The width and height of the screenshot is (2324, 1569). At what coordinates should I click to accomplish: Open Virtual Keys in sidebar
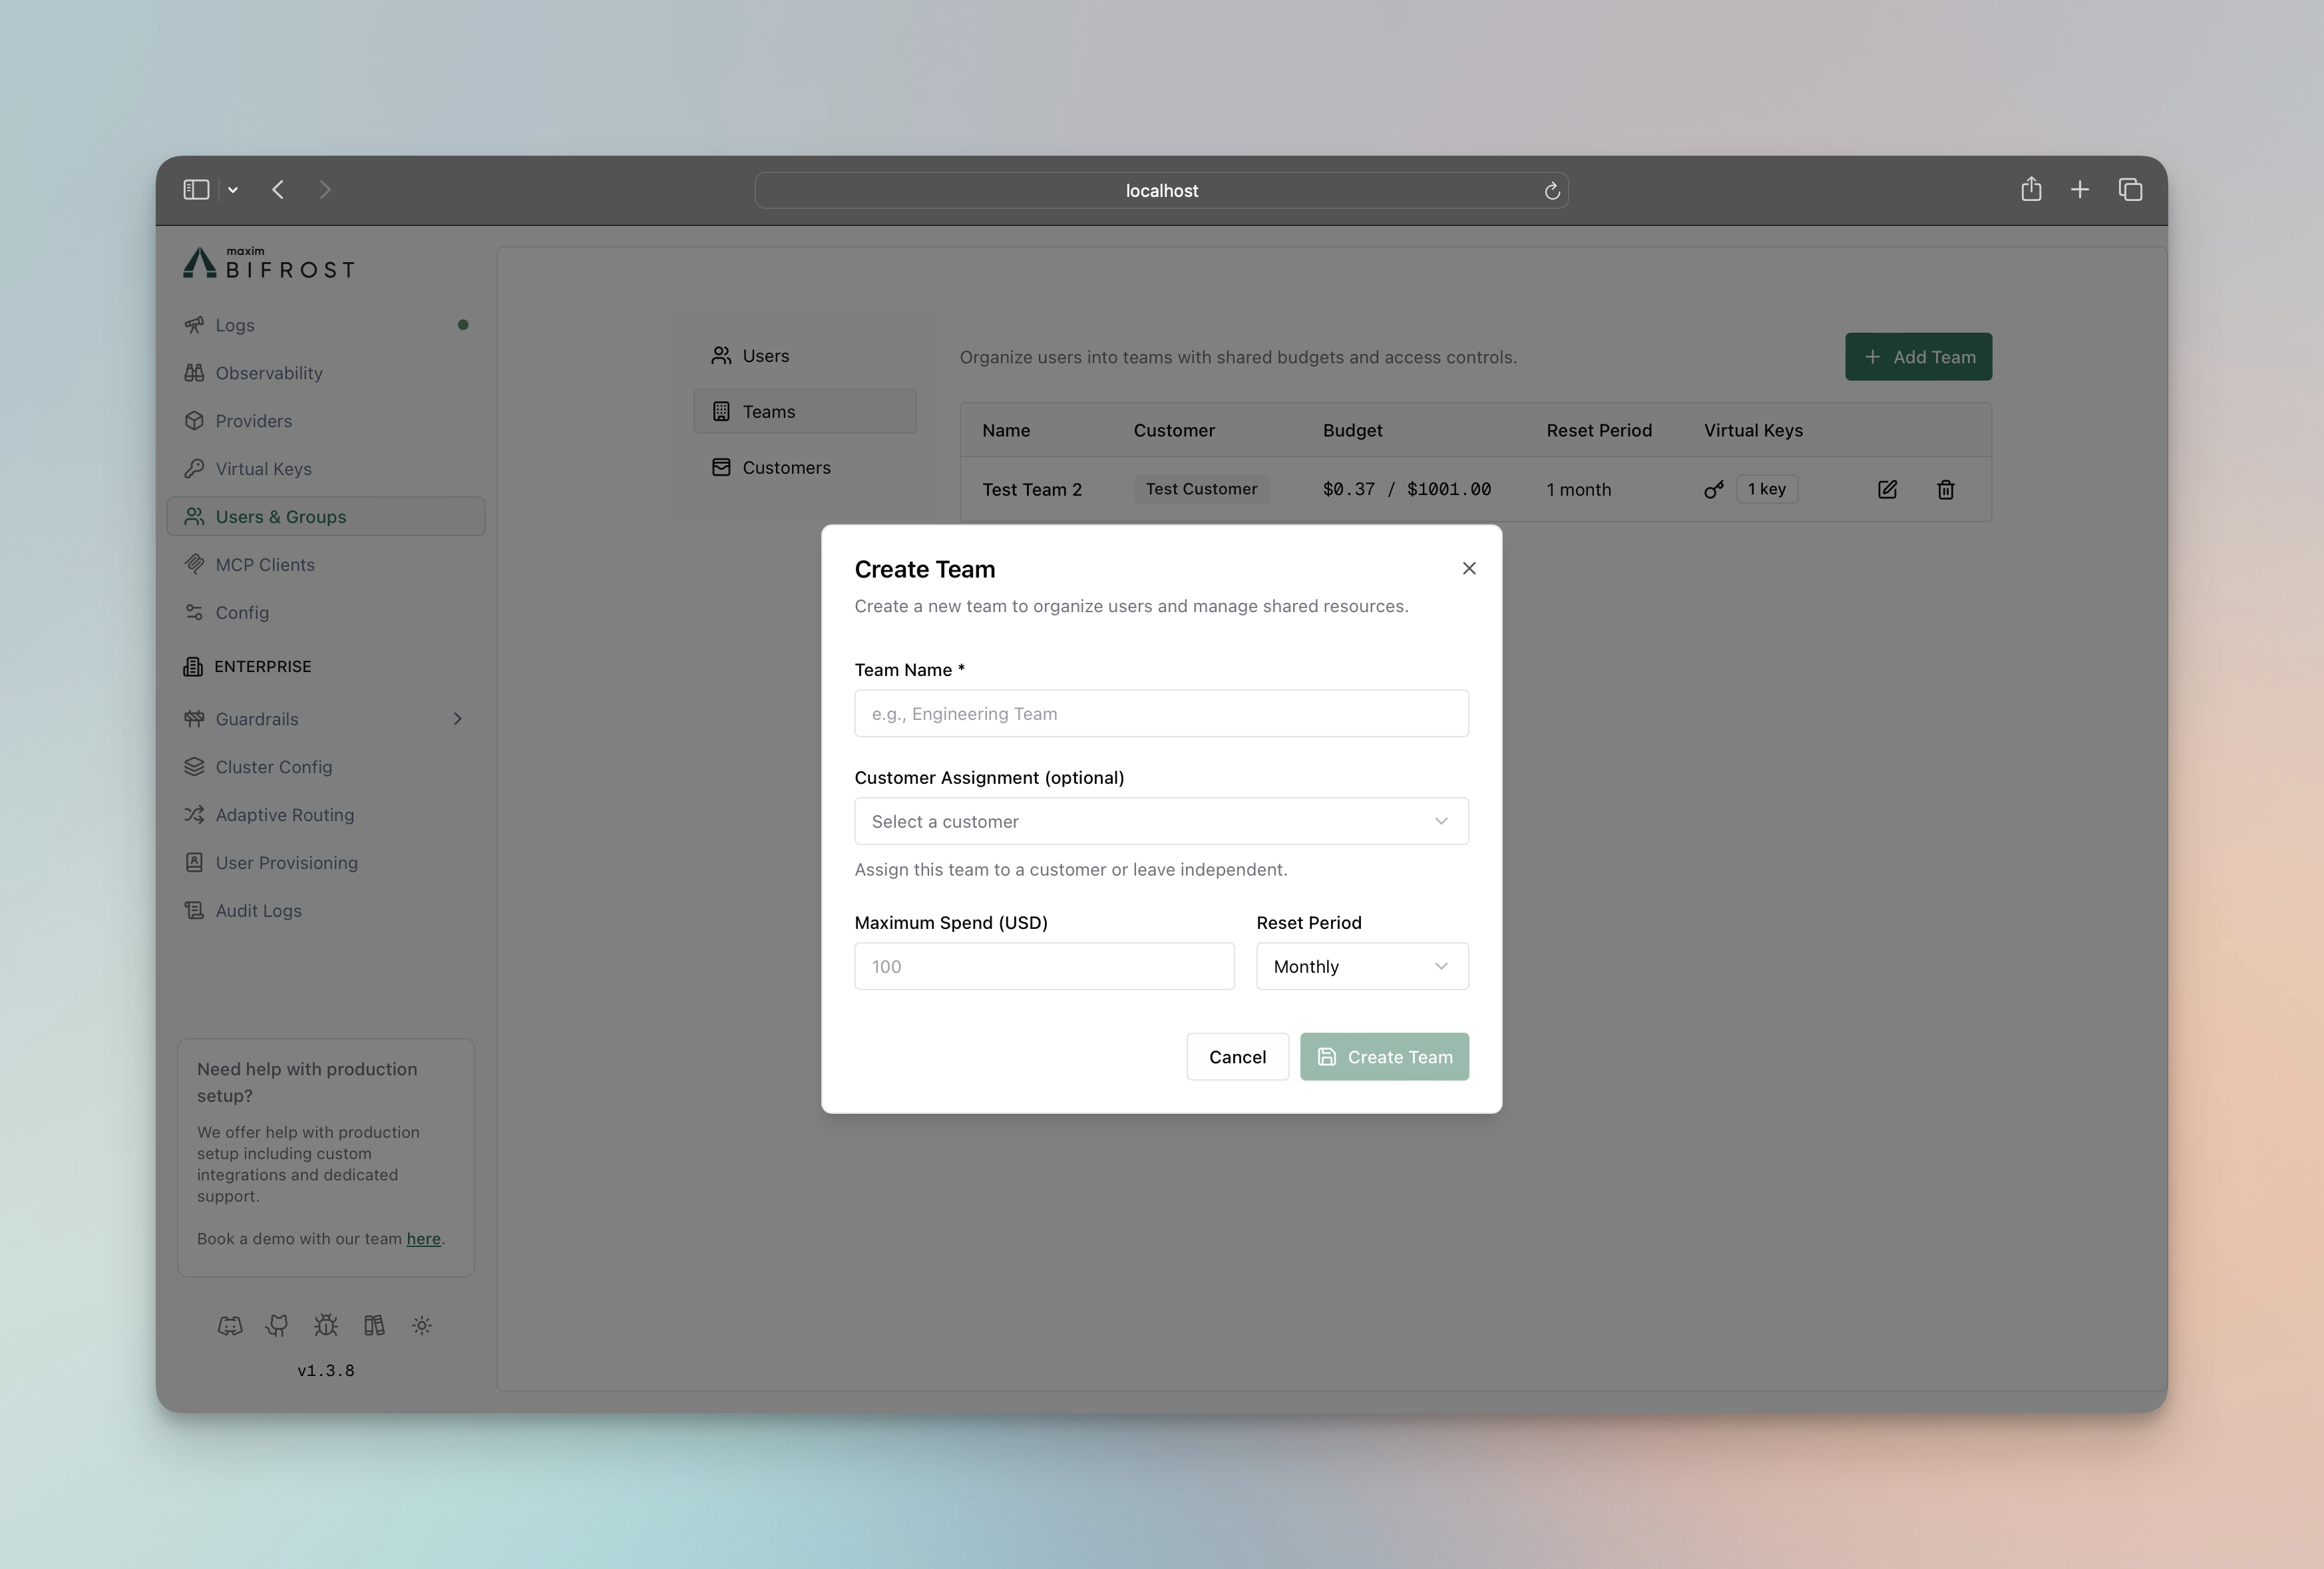[x=263, y=469]
